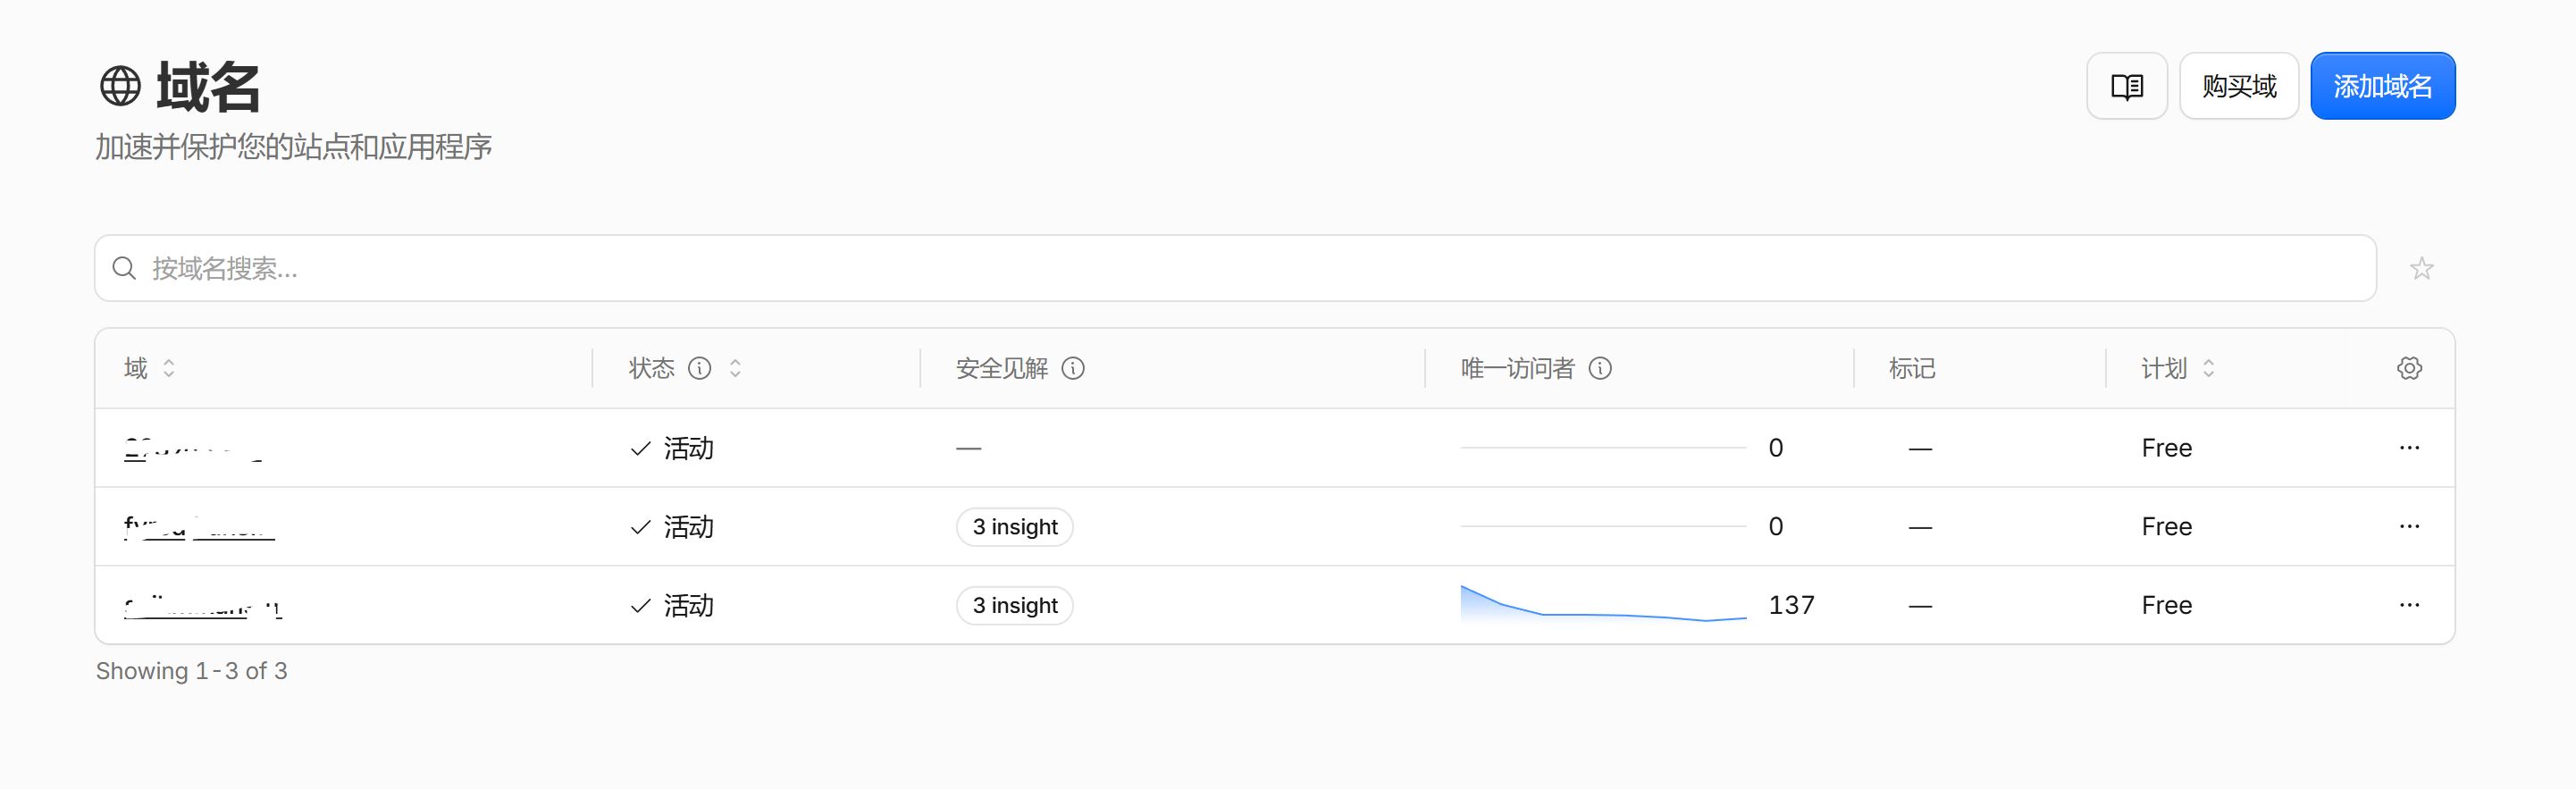This screenshot has height=789, width=2576.
Task: Click the blue 添加域名 button
Action: [x=2382, y=86]
